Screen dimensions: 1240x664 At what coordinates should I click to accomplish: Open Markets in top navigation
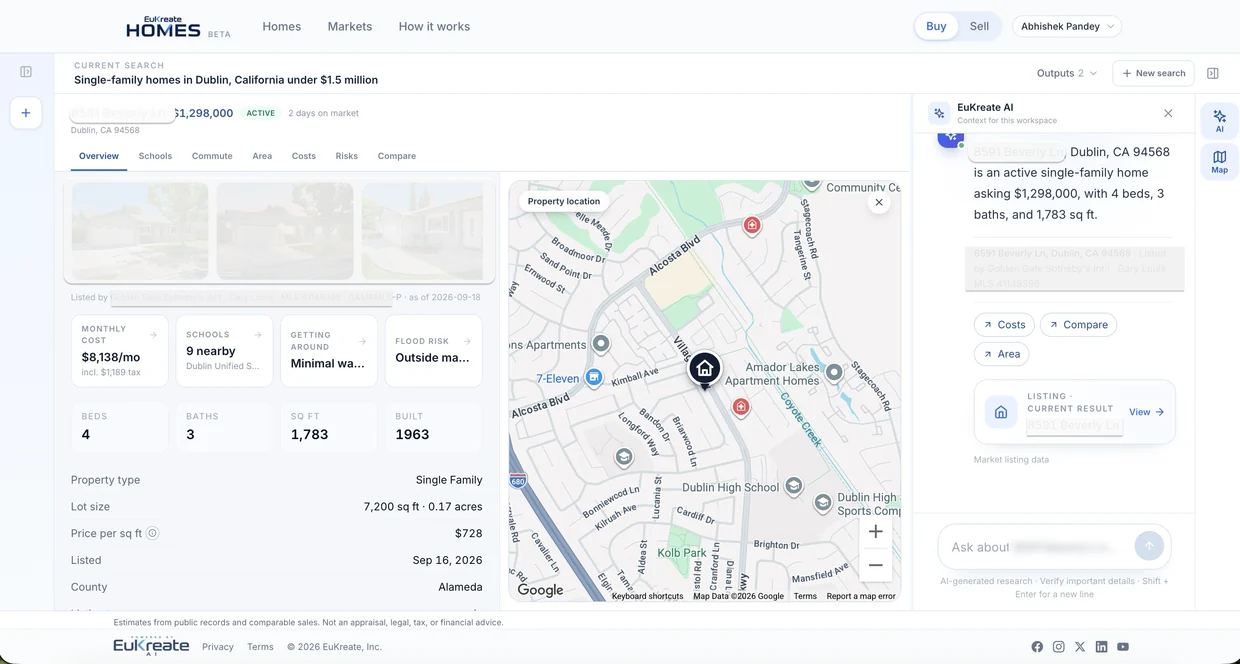click(x=350, y=27)
